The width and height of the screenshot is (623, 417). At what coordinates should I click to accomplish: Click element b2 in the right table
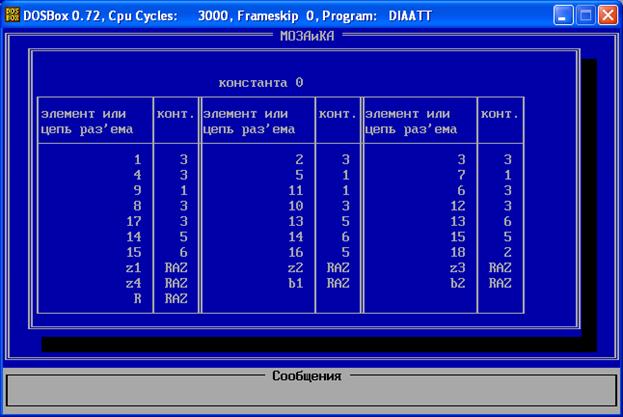point(458,283)
